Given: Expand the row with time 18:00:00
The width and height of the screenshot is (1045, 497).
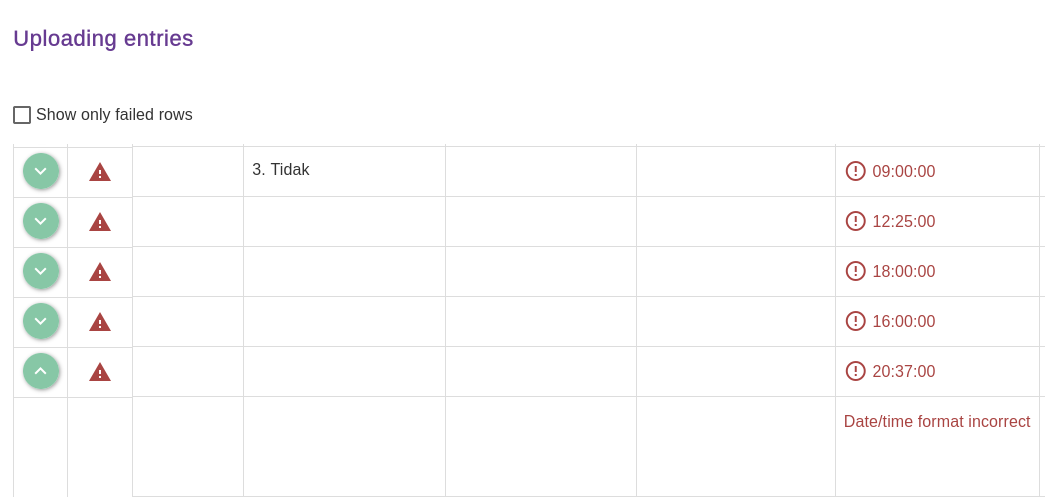Looking at the screenshot, I should point(41,271).
